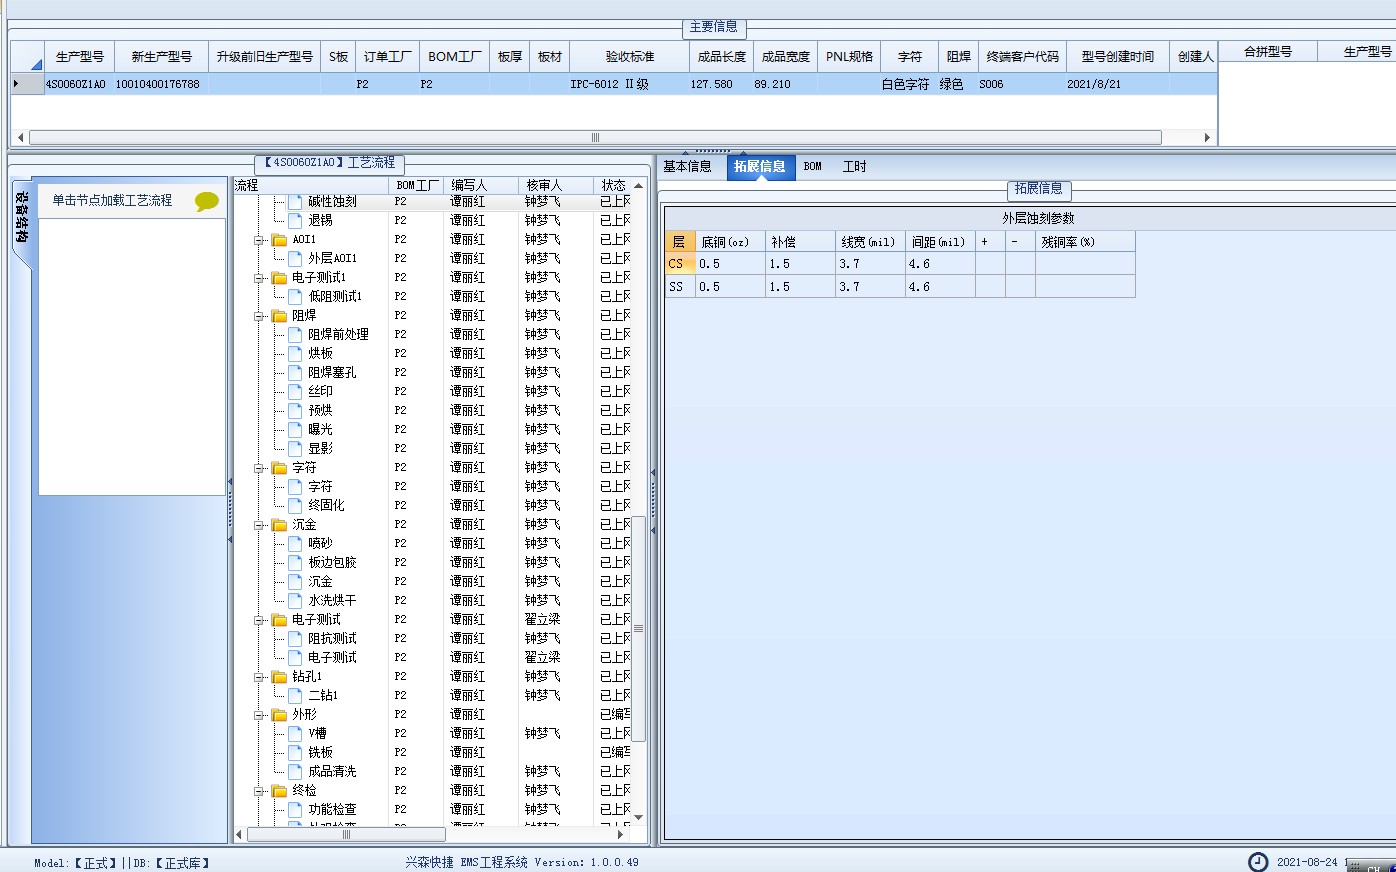This screenshot has width=1396, height=872.
Task: Collapse the 字符 folder node
Action: [x=259, y=468]
